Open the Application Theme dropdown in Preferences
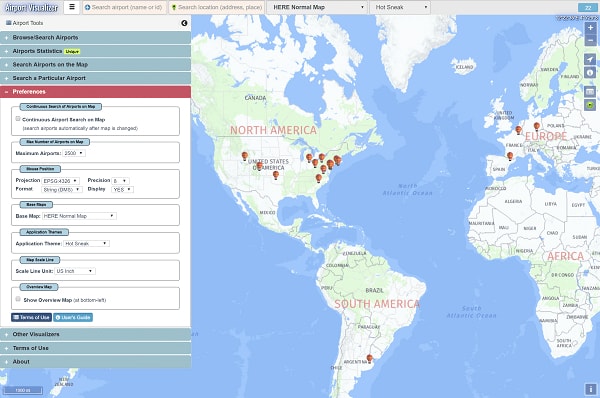Viewport: 600px width, 398px height. (x=86, y=243)
